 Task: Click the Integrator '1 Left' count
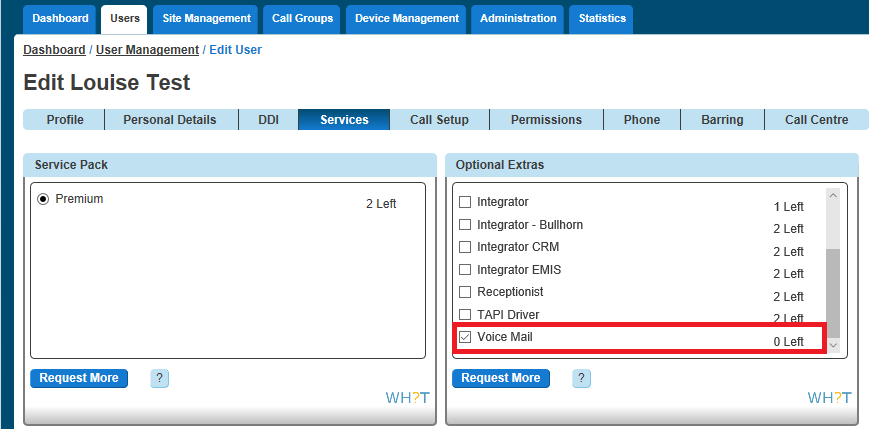(x=789, y=207)
